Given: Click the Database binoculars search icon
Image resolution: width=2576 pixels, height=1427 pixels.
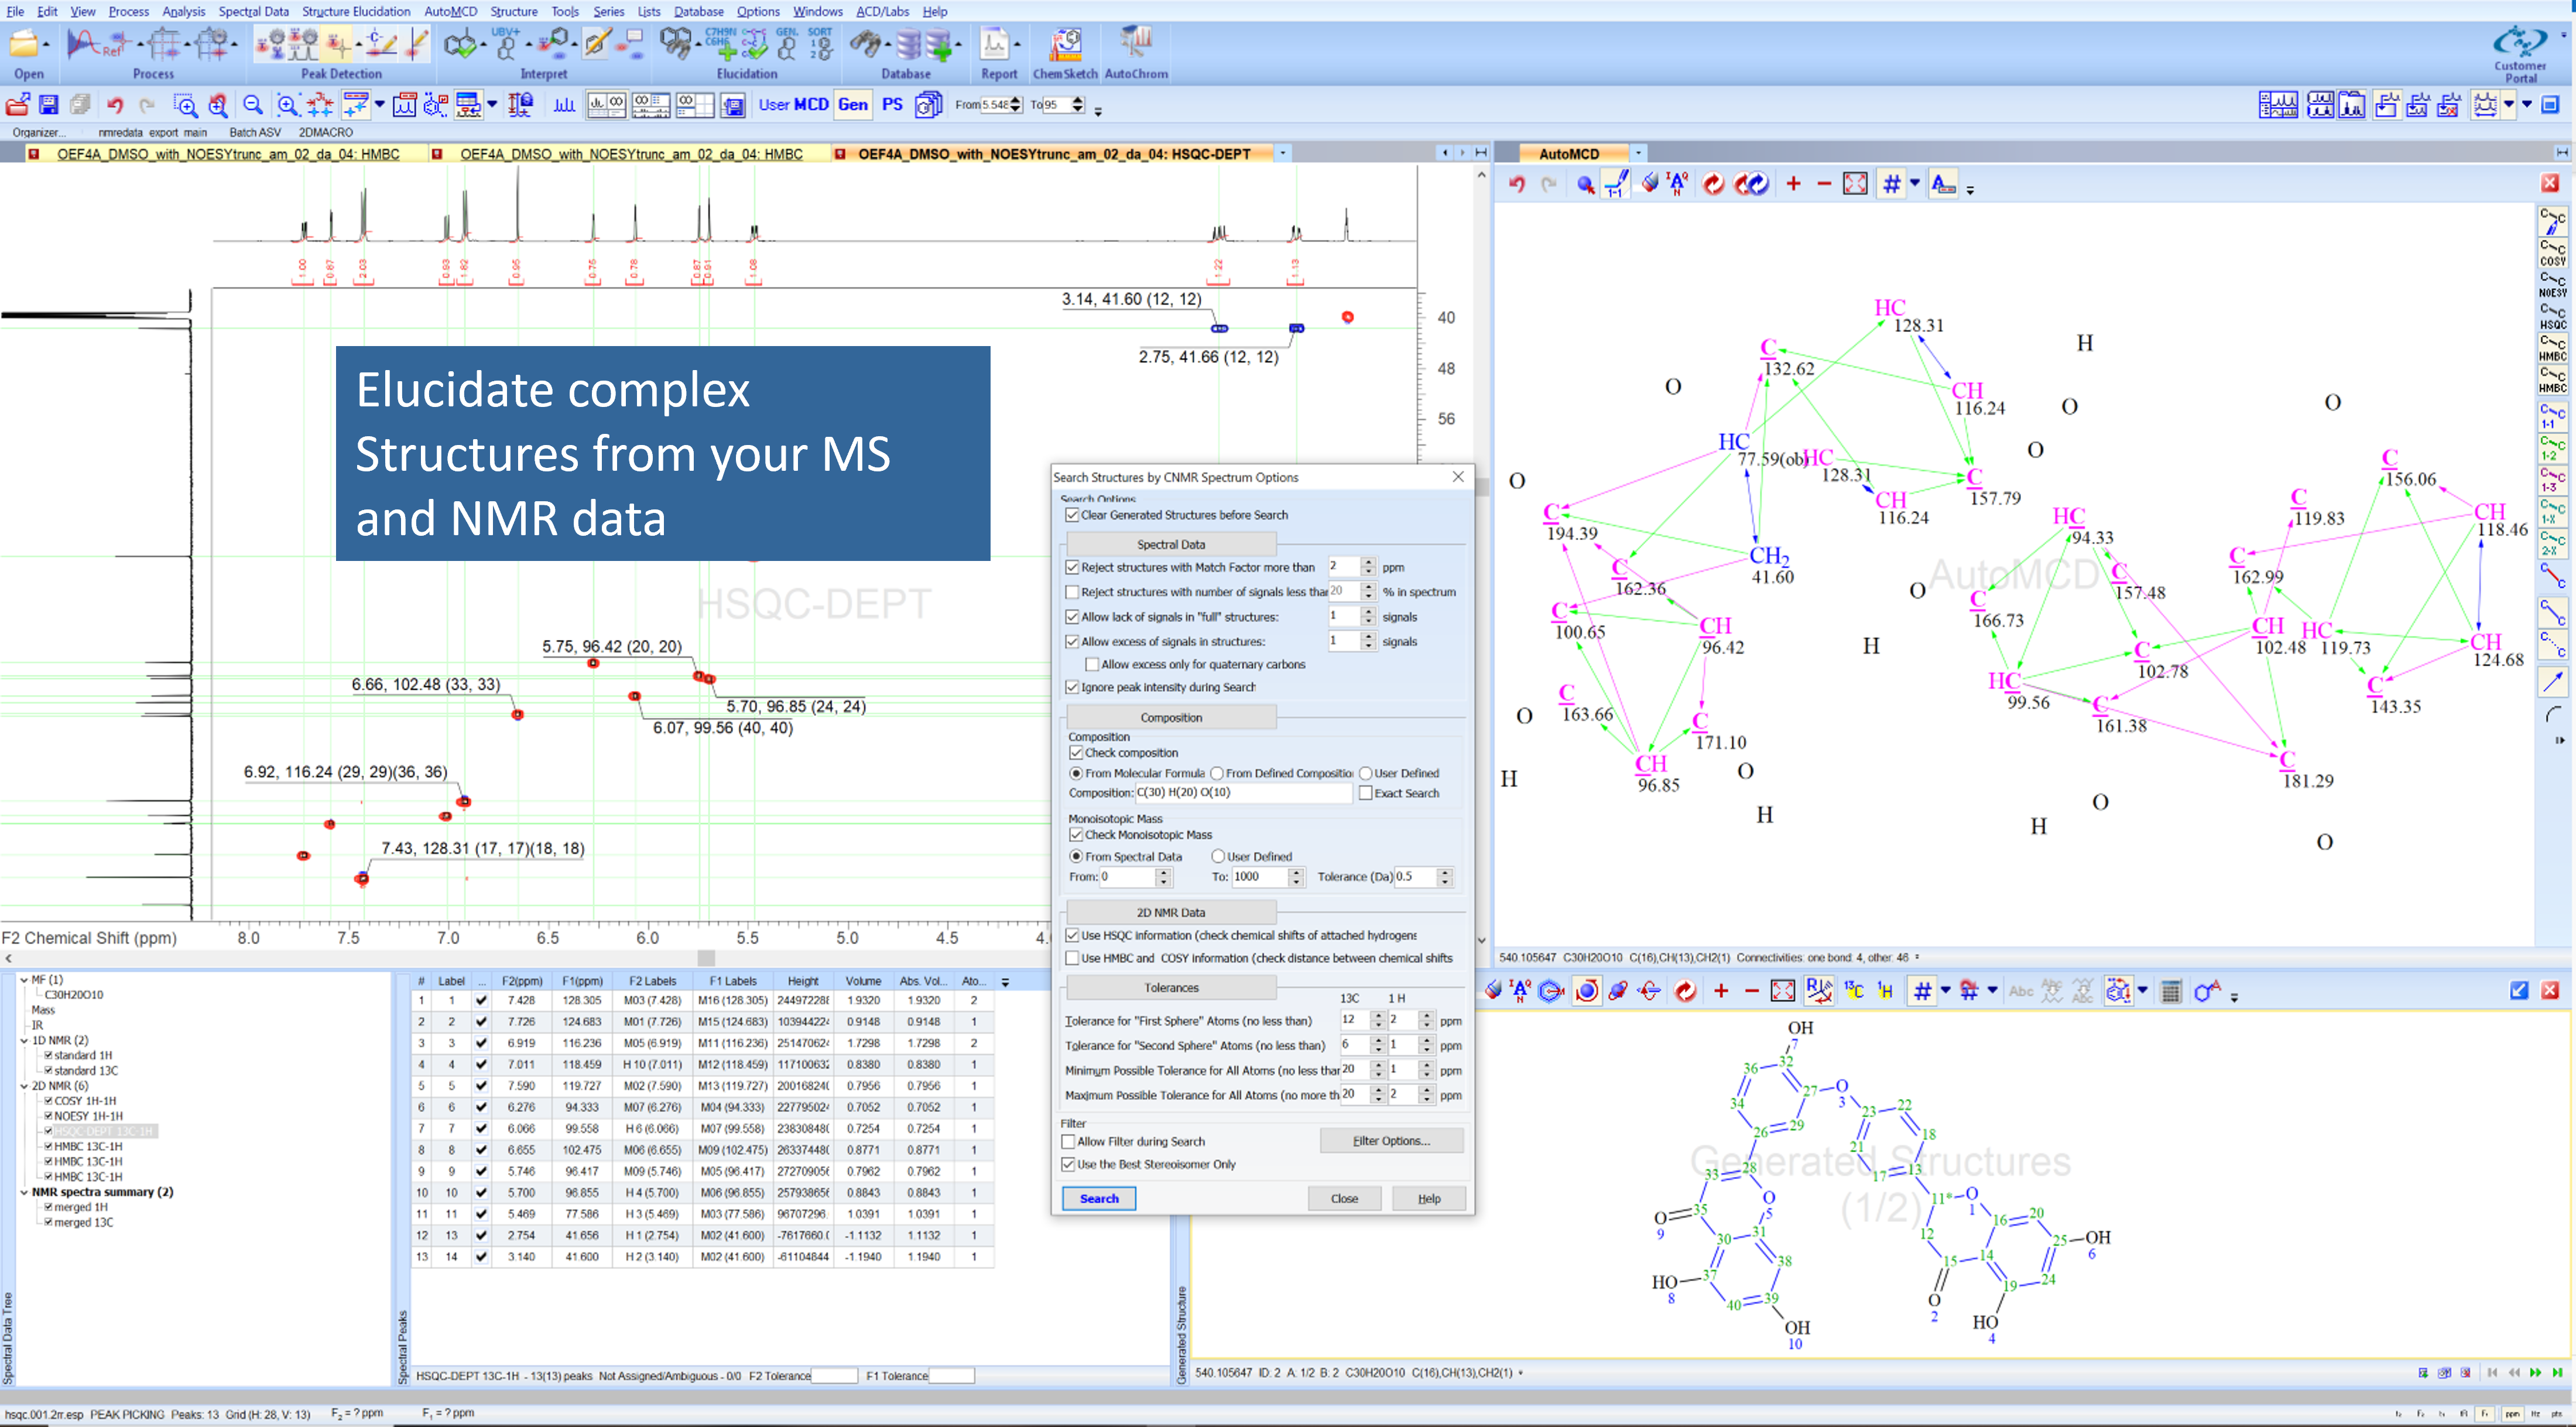Looking at the screenshot, I should 867,45.
